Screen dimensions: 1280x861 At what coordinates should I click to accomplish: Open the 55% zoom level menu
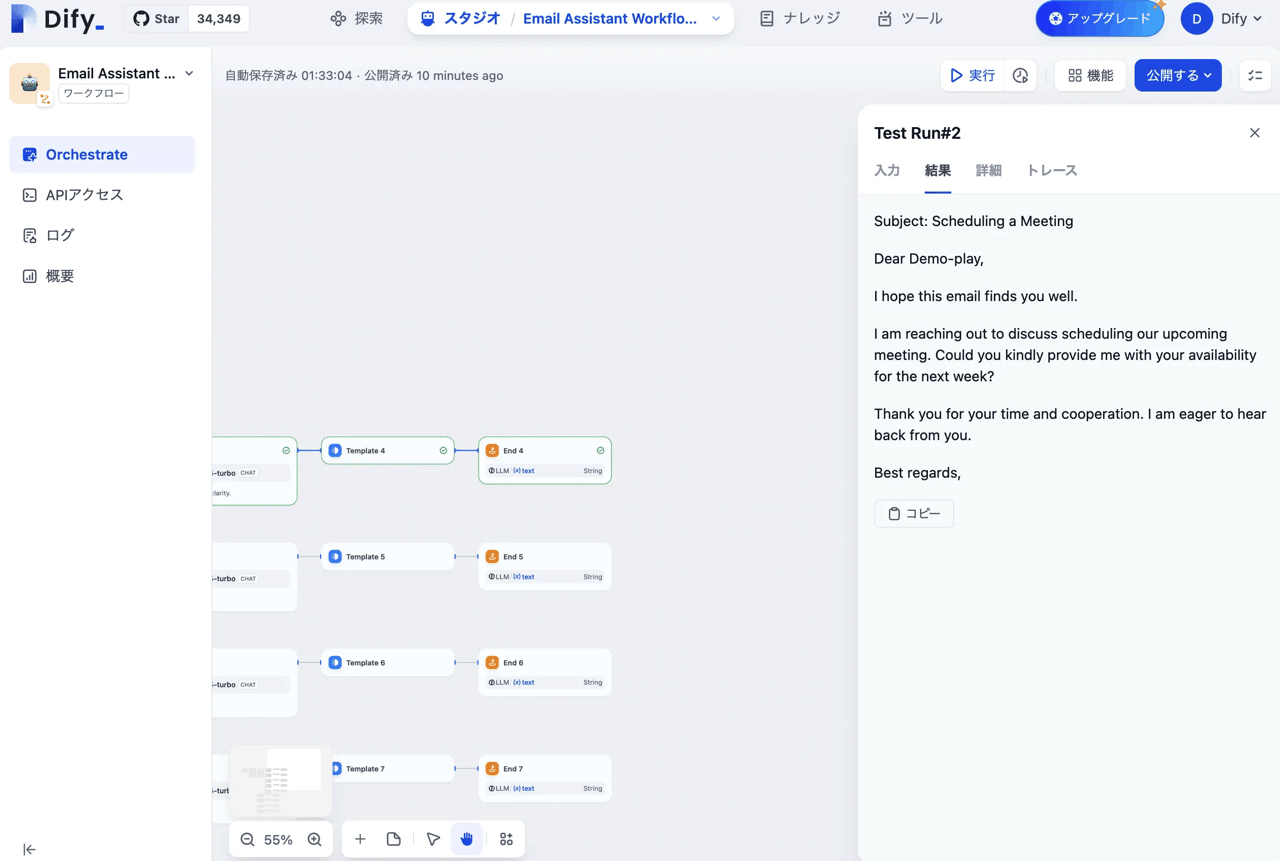click(x=278, y=840)
